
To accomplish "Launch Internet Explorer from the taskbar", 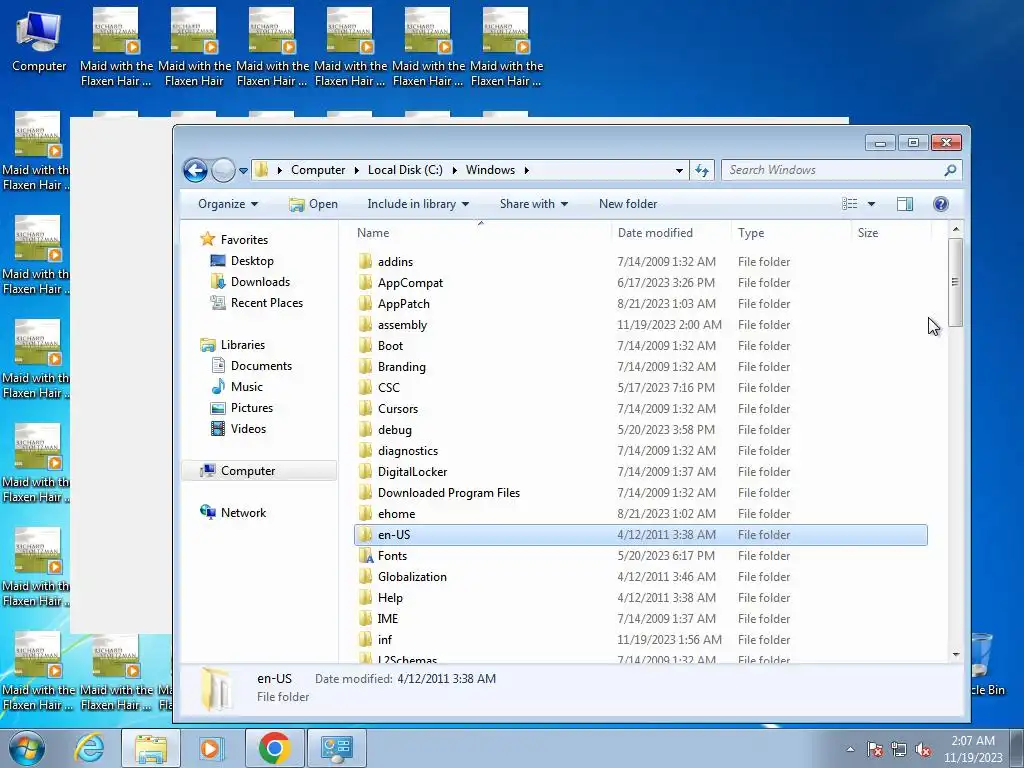I will point(89,748).
